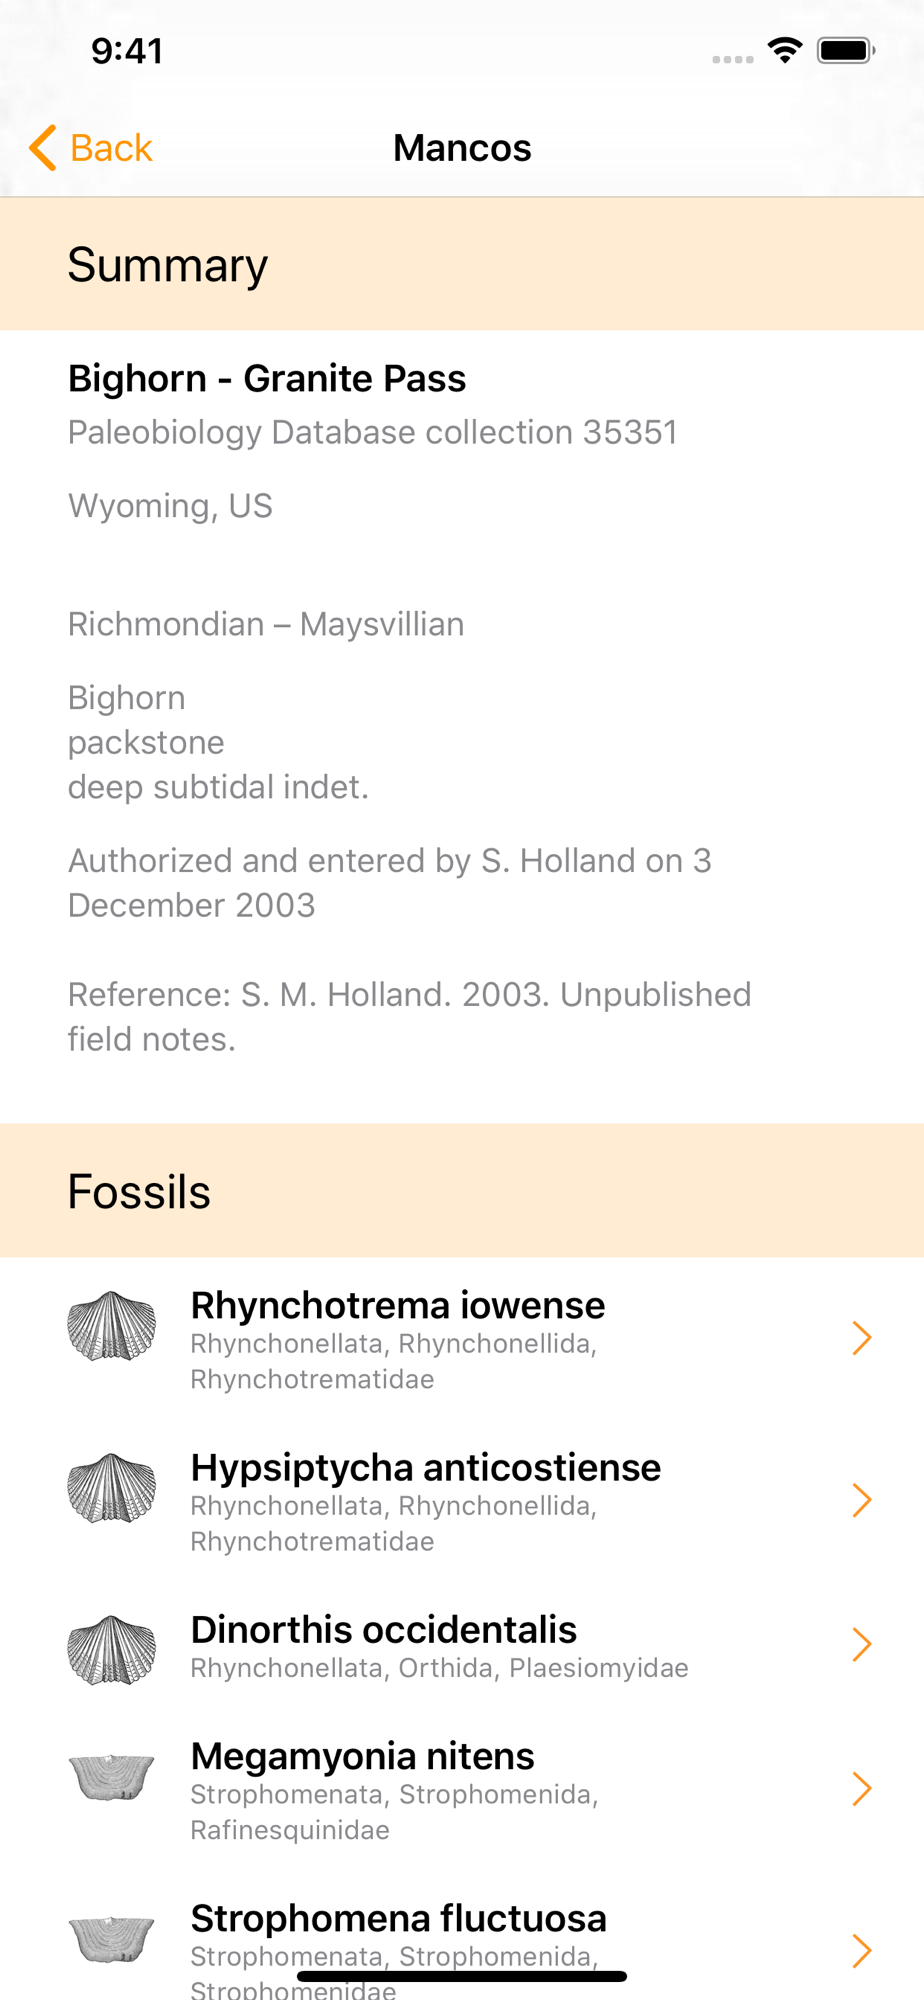
Task: Tap the home indicator bar
Action: tap(462, 1976)
